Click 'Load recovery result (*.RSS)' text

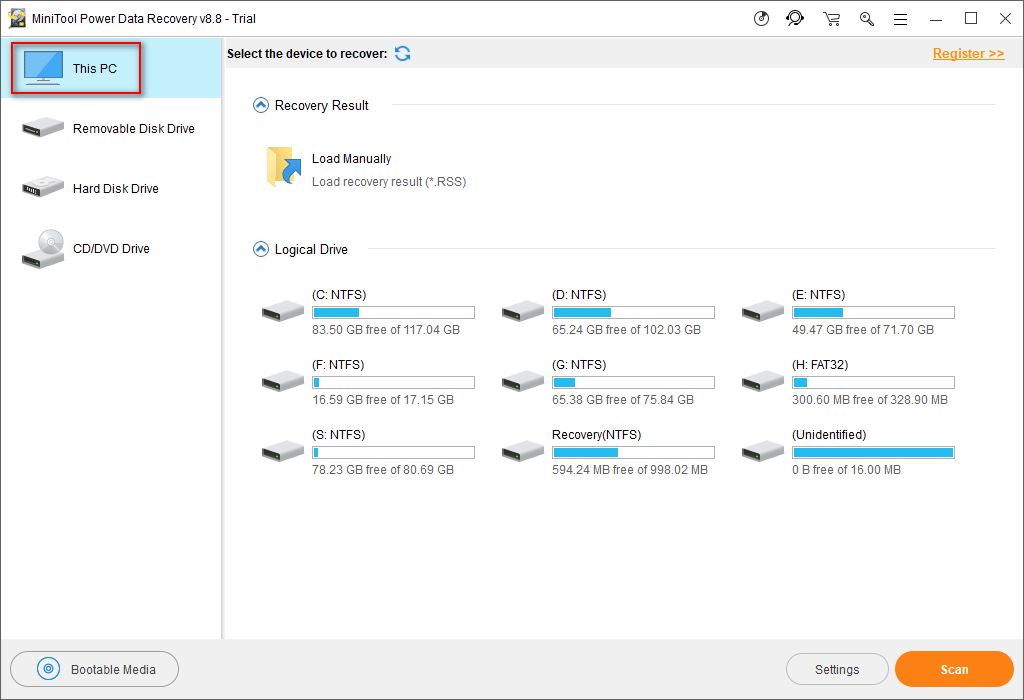[x=389, y=182]
